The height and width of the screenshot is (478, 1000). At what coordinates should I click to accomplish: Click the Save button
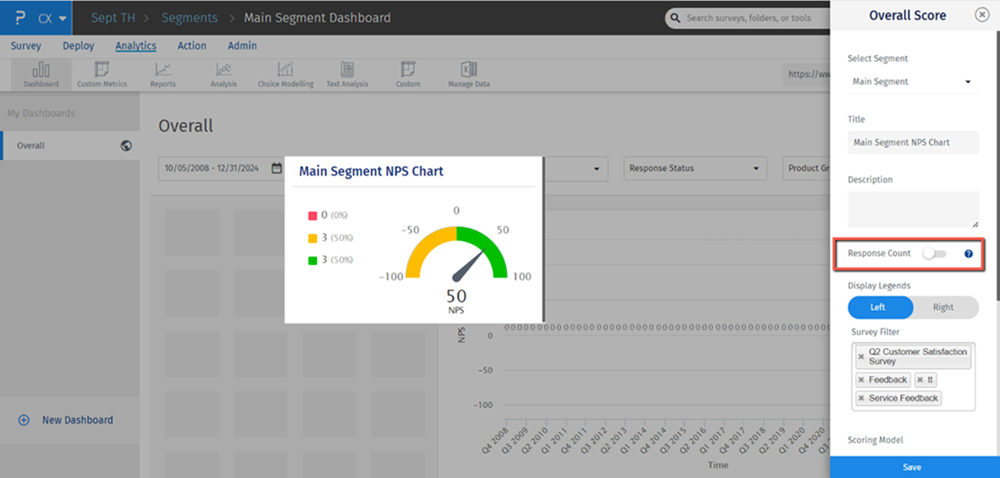(912, 467)
